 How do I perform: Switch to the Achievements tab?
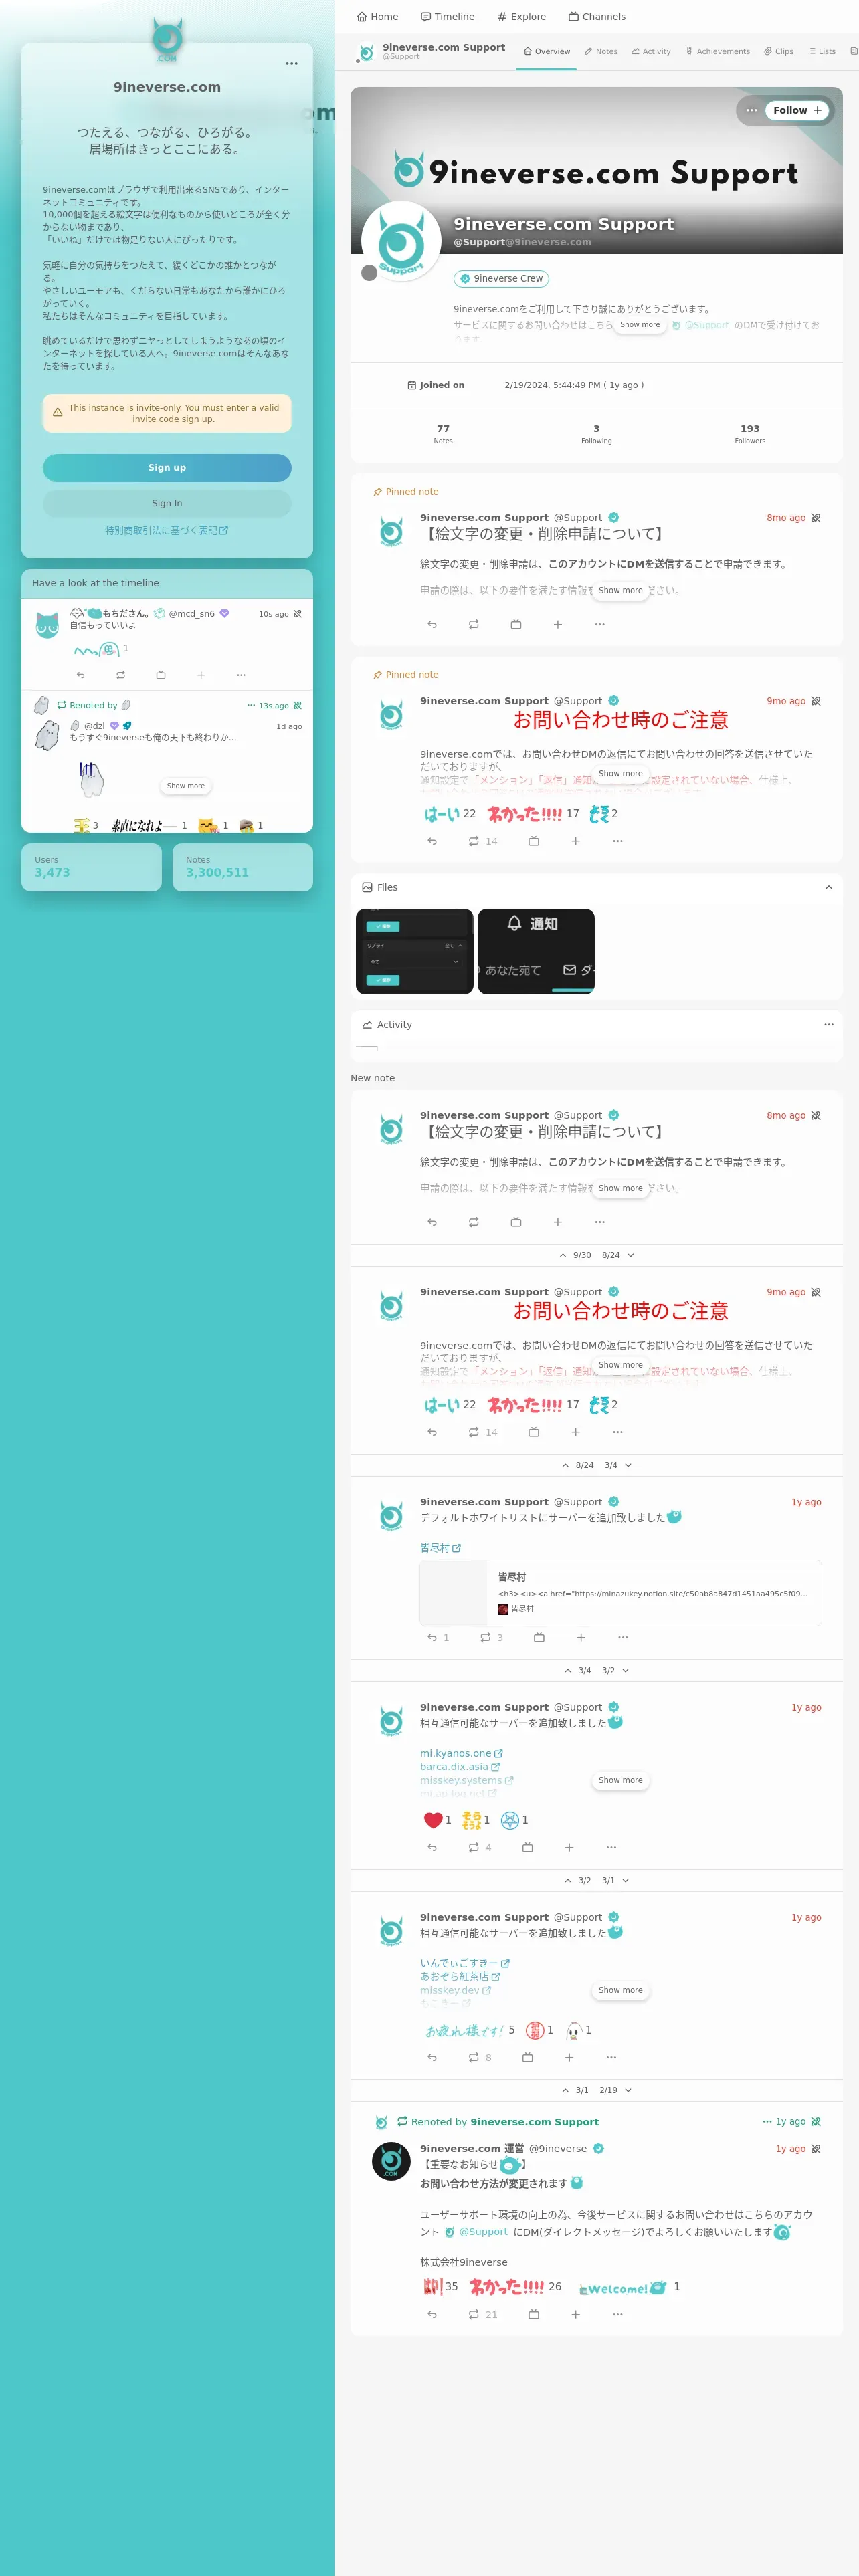pyautogui.click(x=718, y=52)
